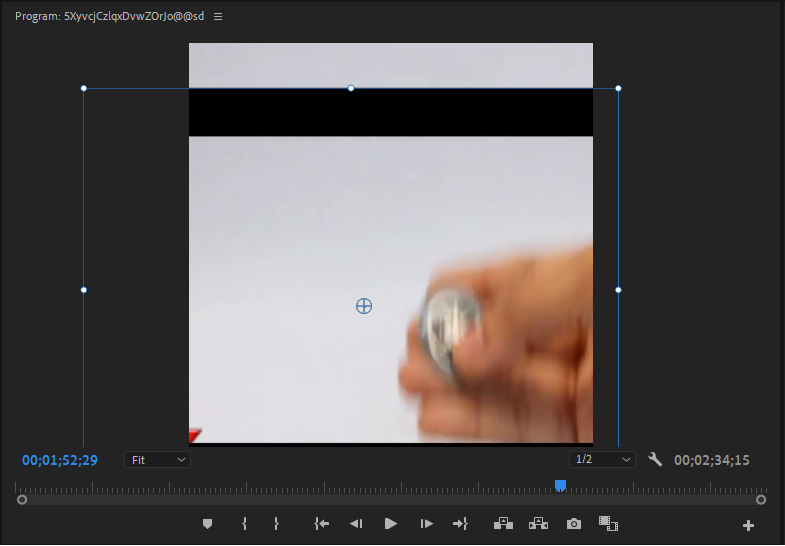Click the left zoom scroll bar handle
The image size is (785, 546).
[22, 499]
